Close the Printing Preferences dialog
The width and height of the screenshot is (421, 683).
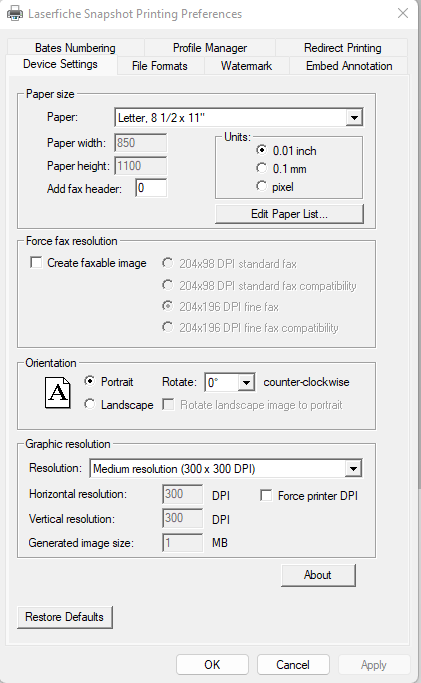pos(403,14)
